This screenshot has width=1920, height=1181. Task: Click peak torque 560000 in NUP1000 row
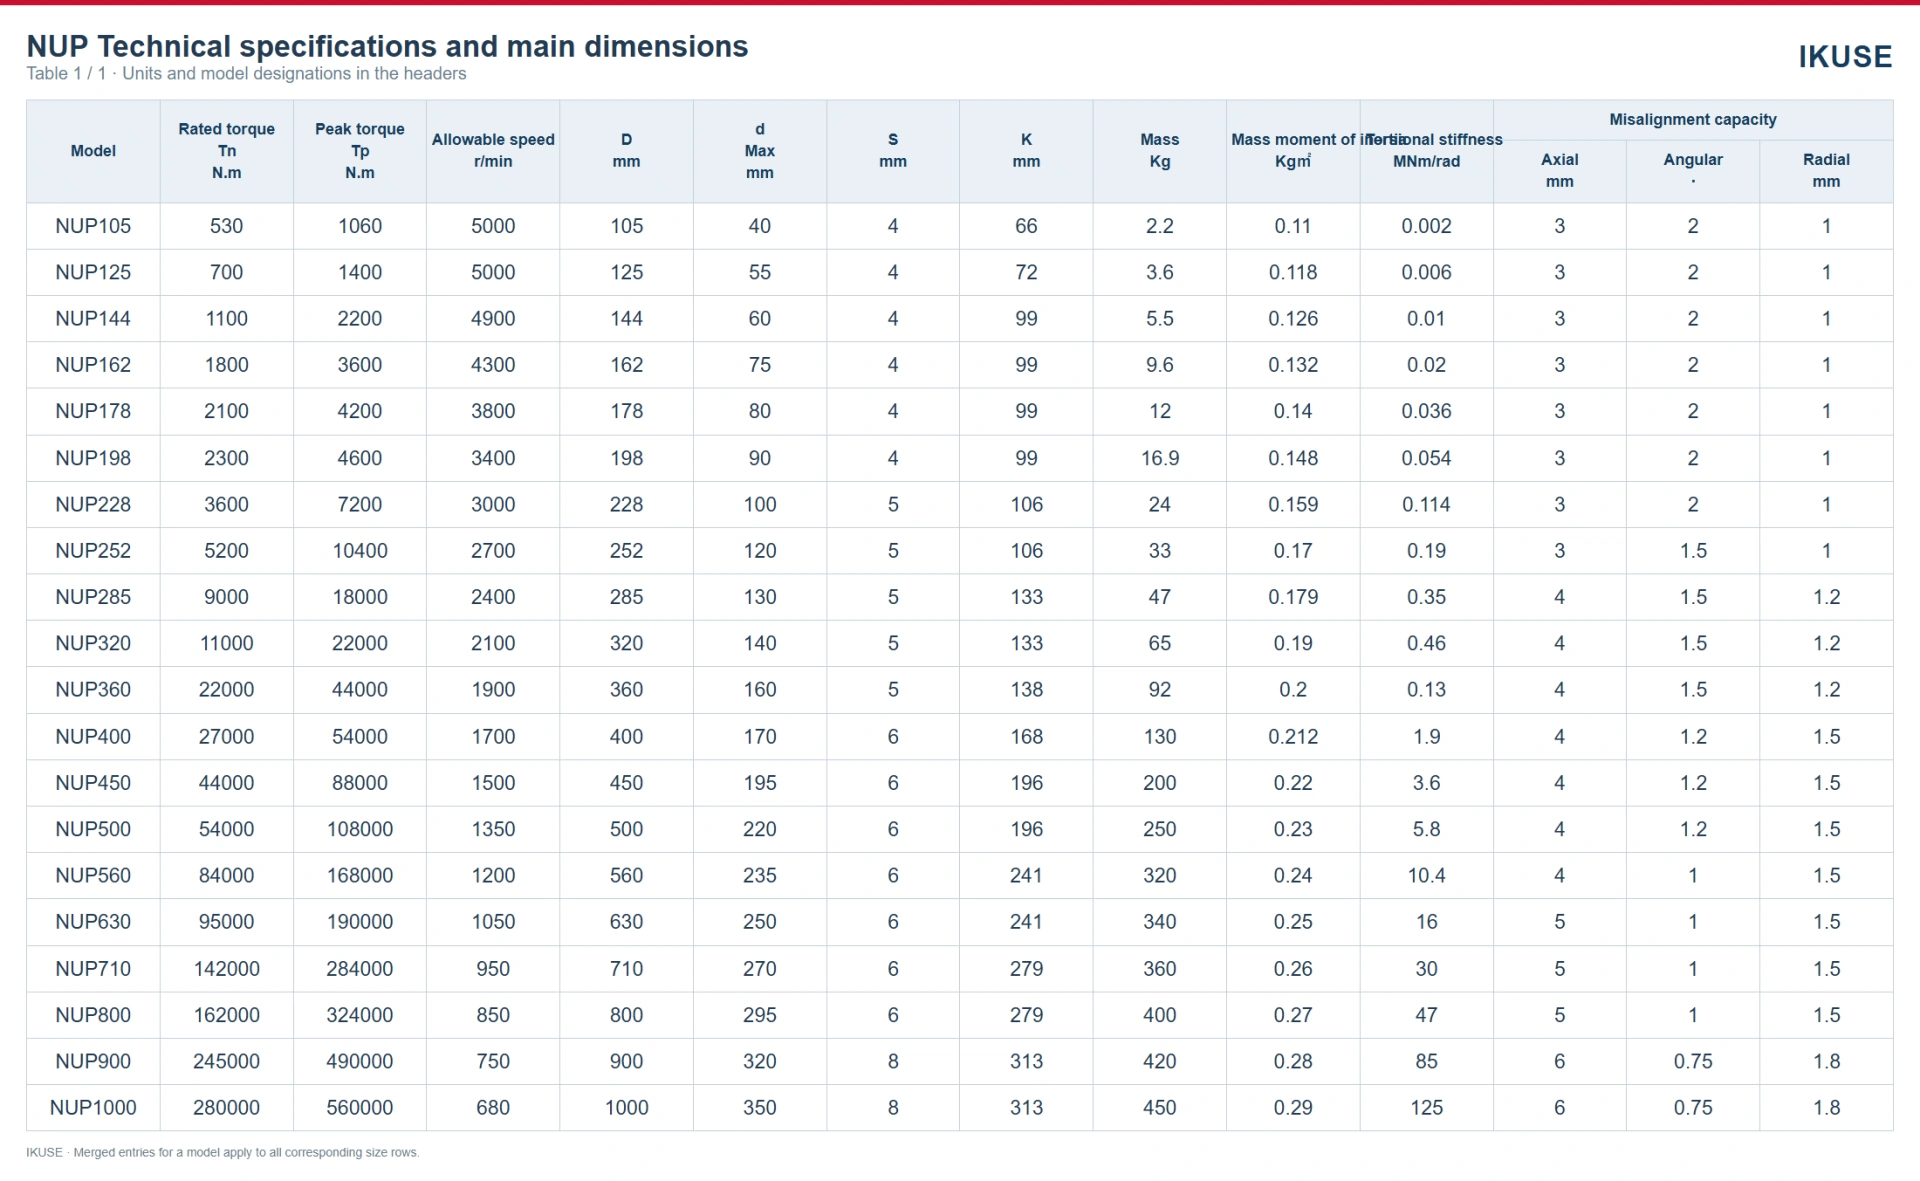[x=360, y=1108]
